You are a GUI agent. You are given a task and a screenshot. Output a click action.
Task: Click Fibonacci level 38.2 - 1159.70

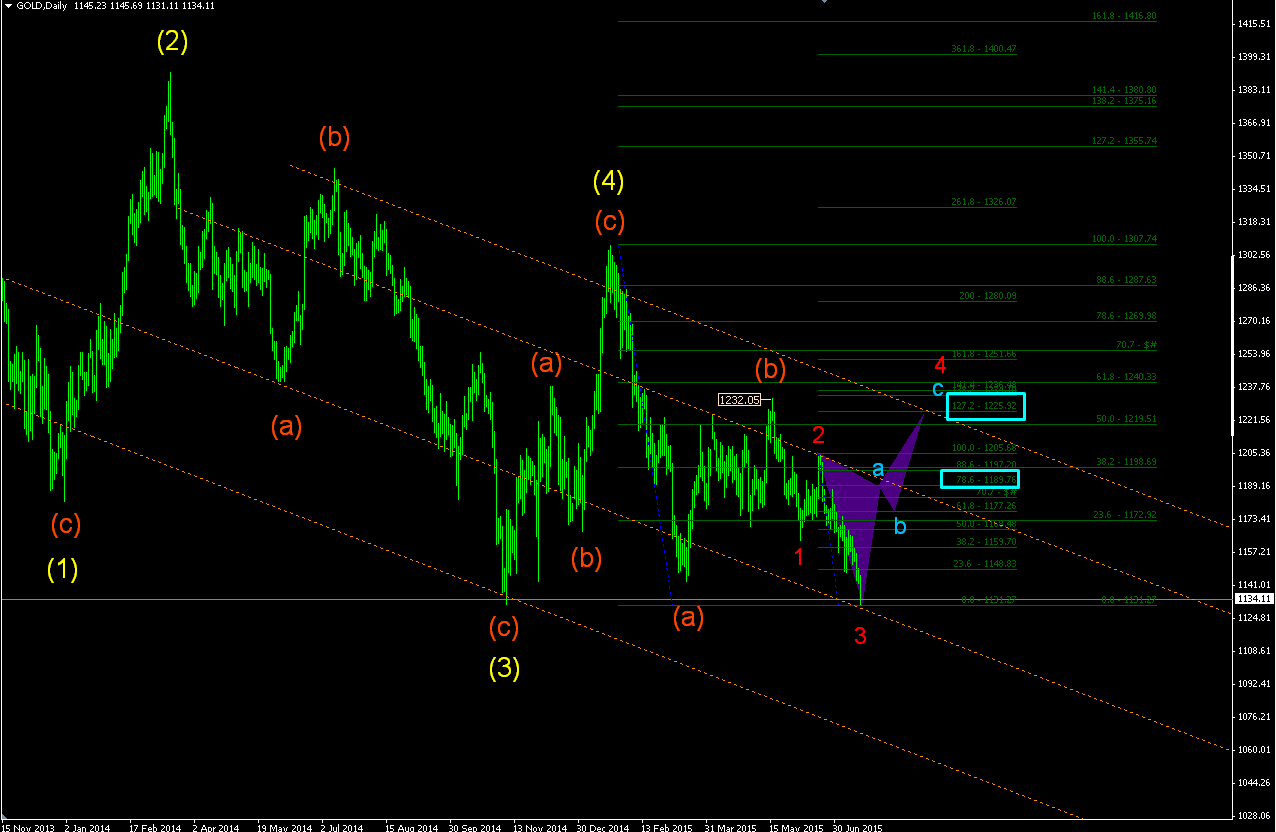coord(986,542)
